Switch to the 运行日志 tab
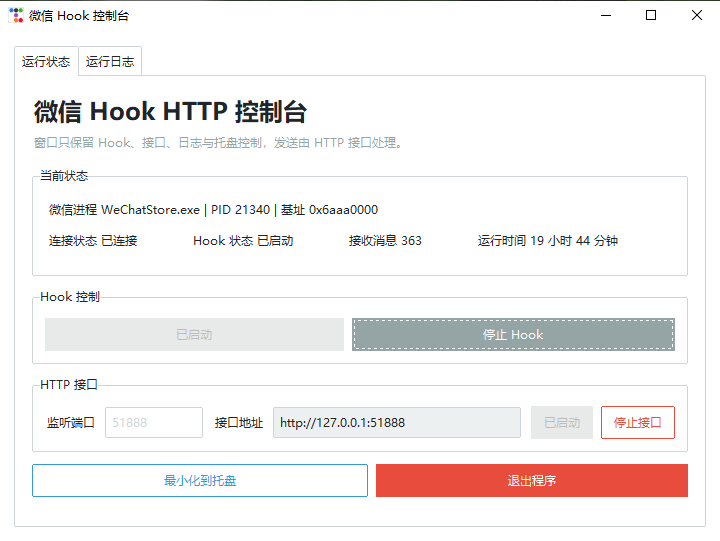This screenshot has width=720, height=541. pos(110,61)
